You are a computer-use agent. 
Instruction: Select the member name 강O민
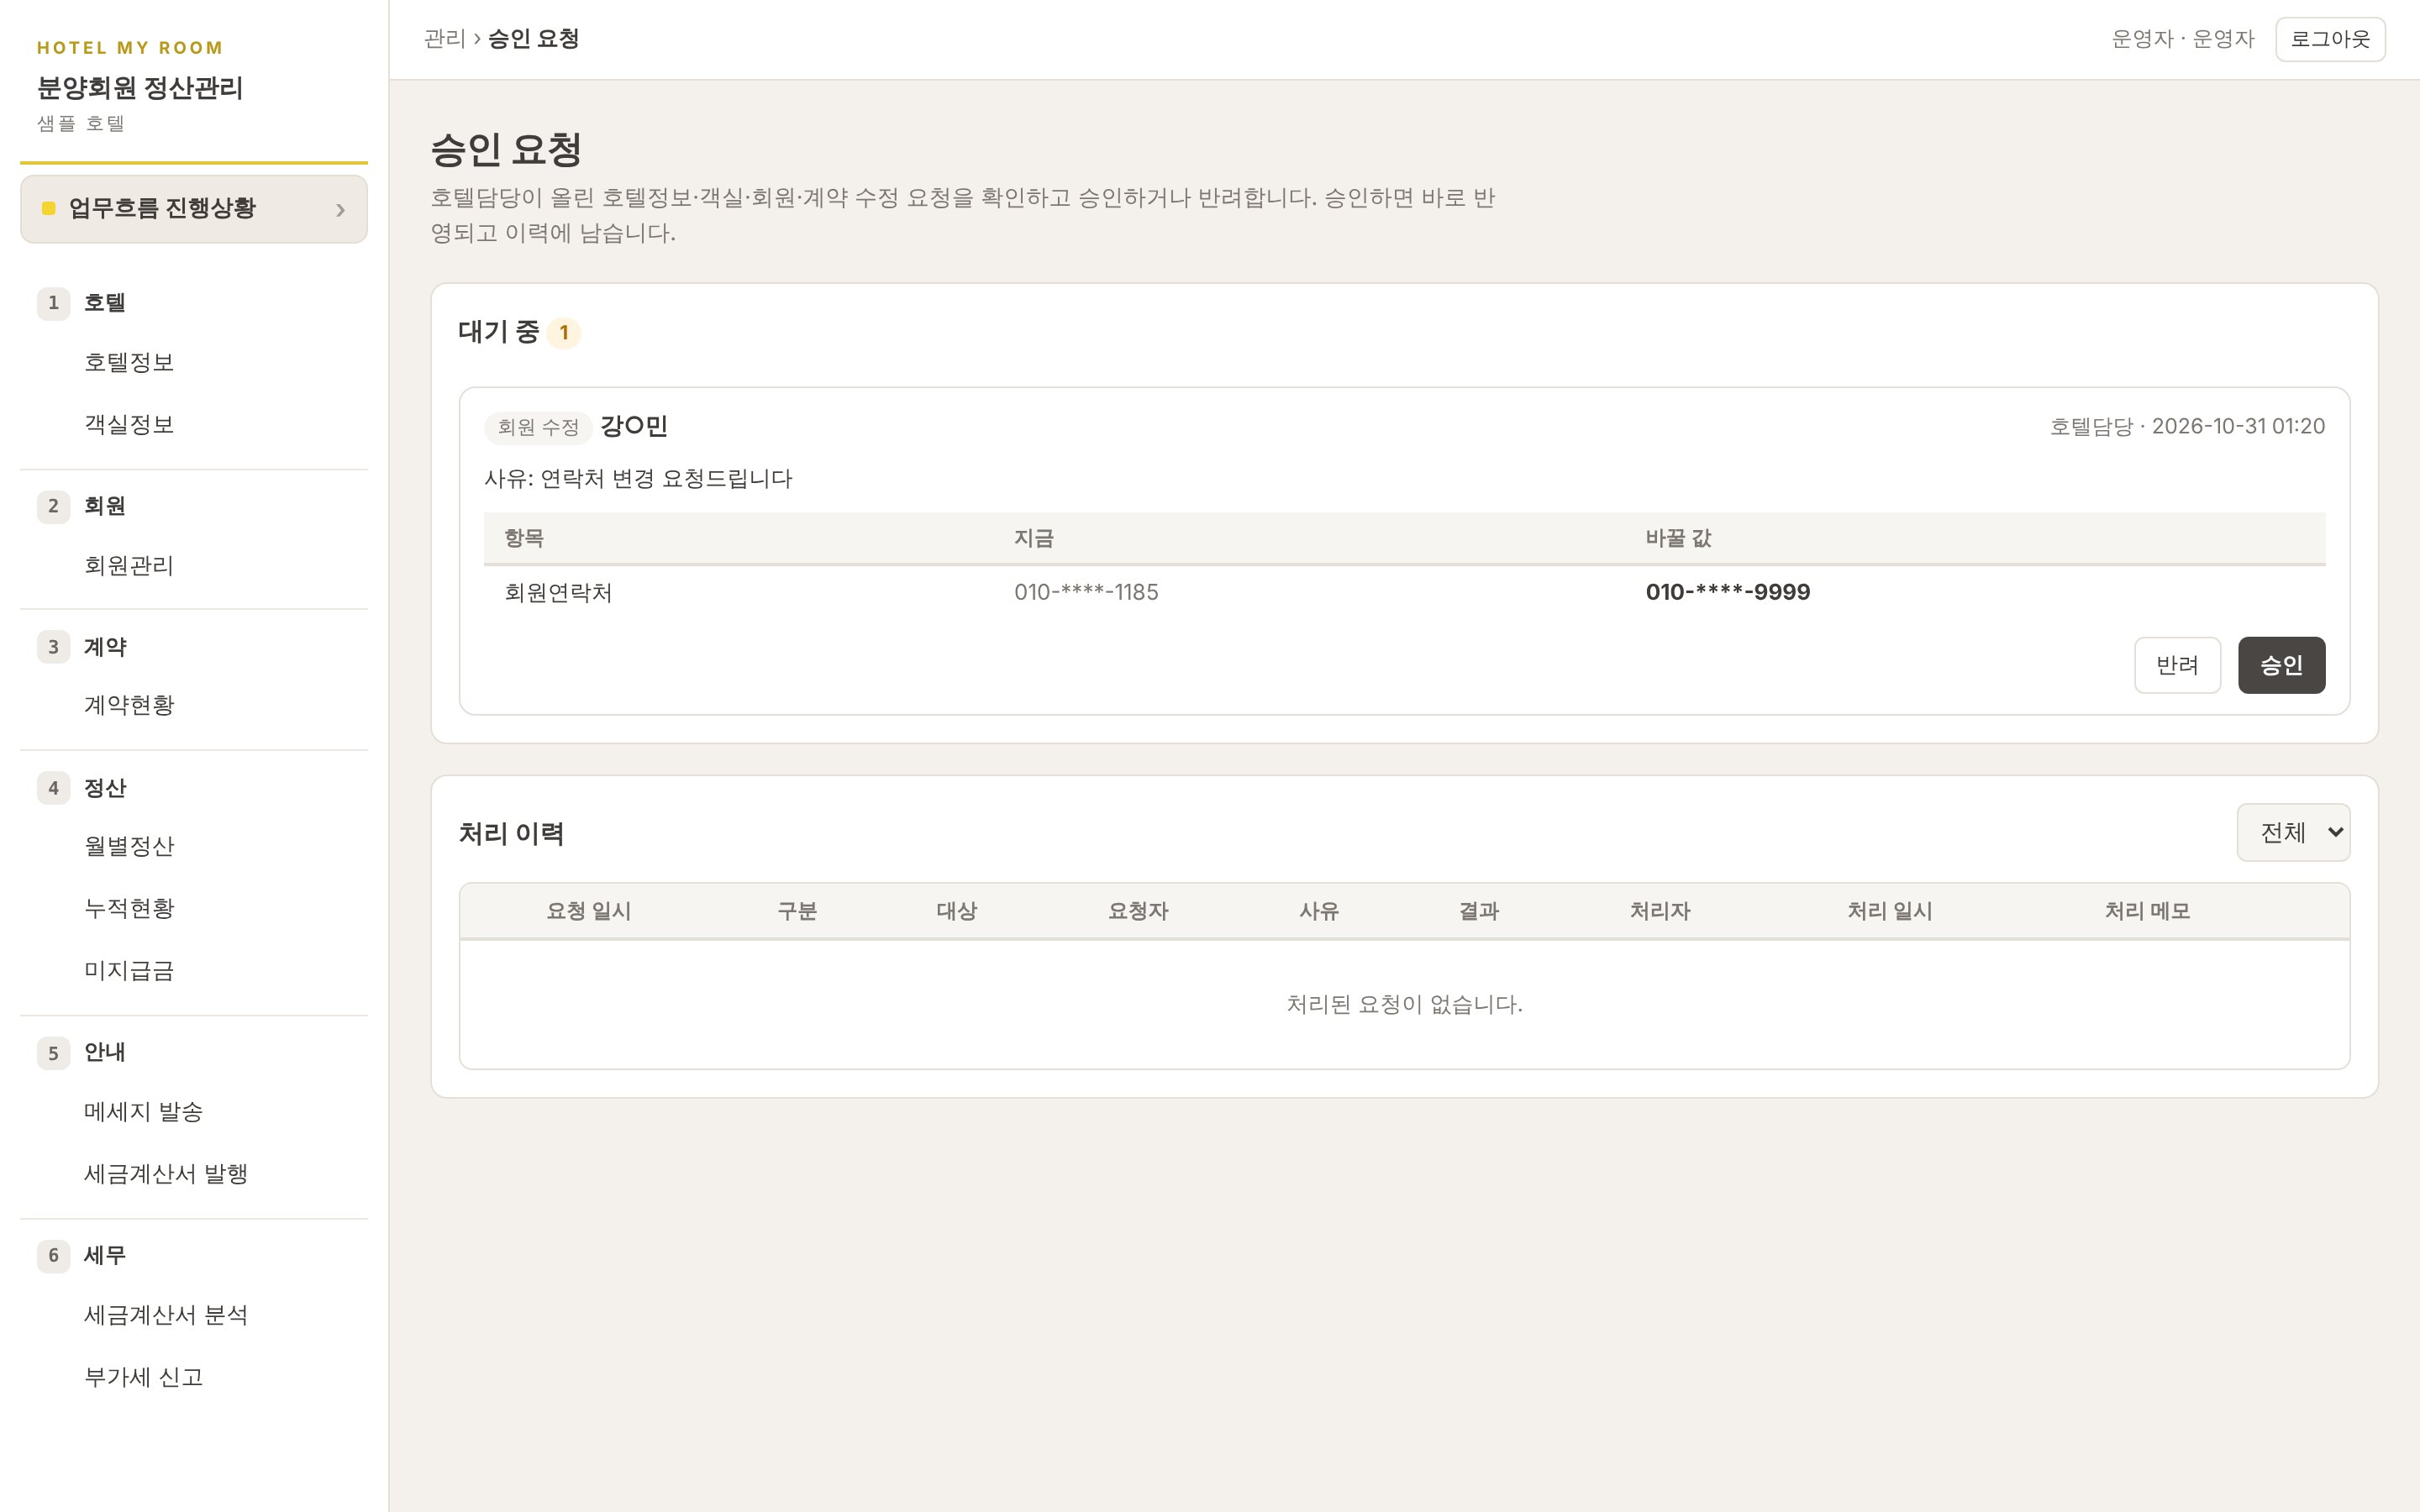pyautogui.click(x=634, y=426)
